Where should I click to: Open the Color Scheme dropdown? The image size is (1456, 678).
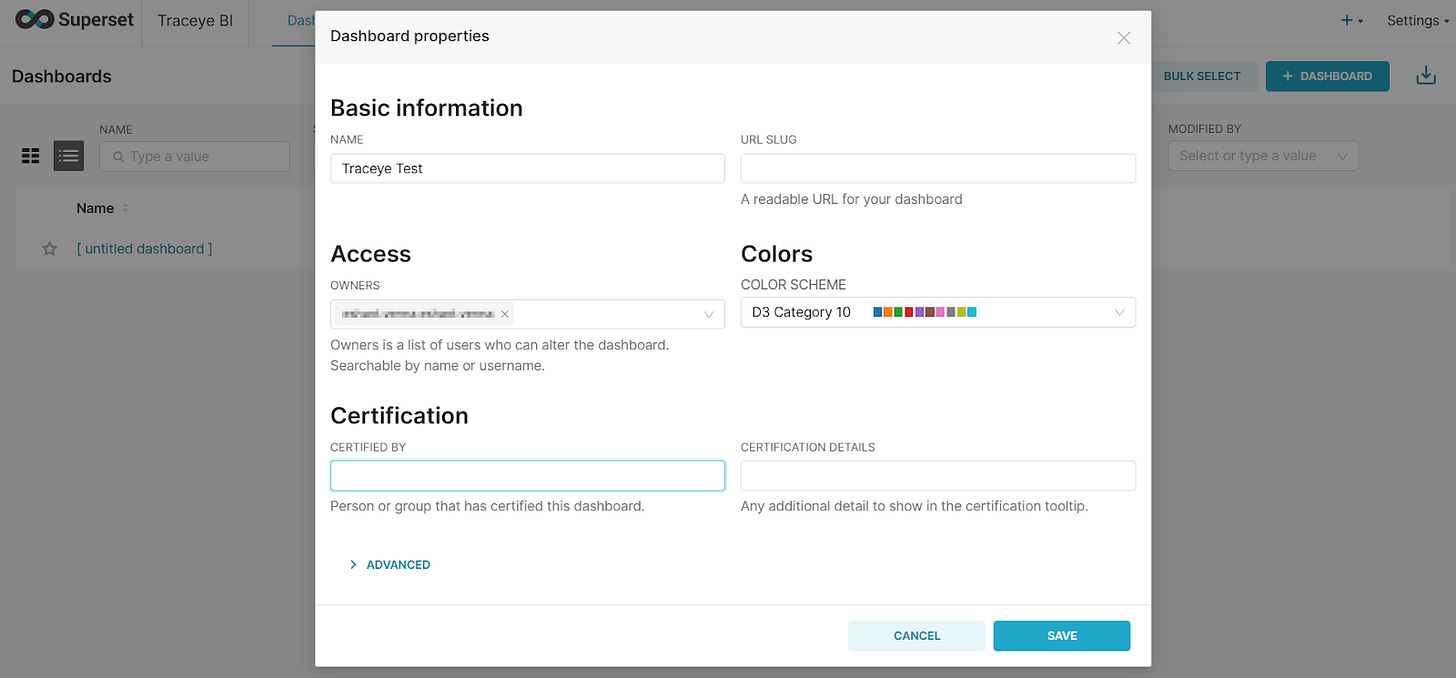click(x=1119, y=313)
